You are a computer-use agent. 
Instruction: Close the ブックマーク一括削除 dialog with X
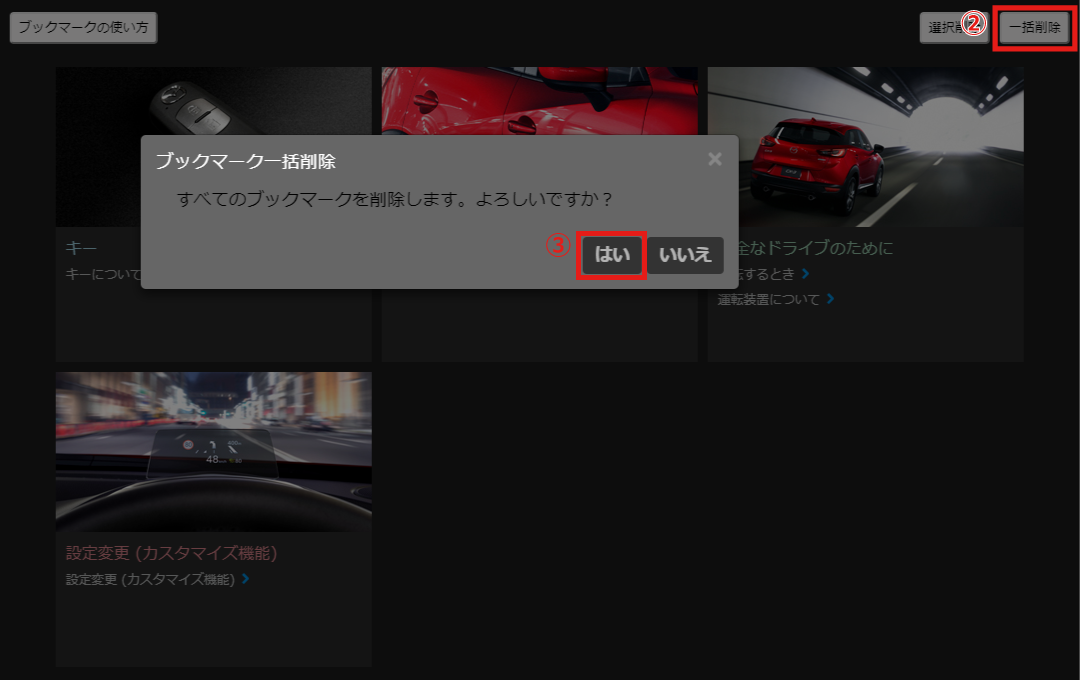[x=714, y=159]
